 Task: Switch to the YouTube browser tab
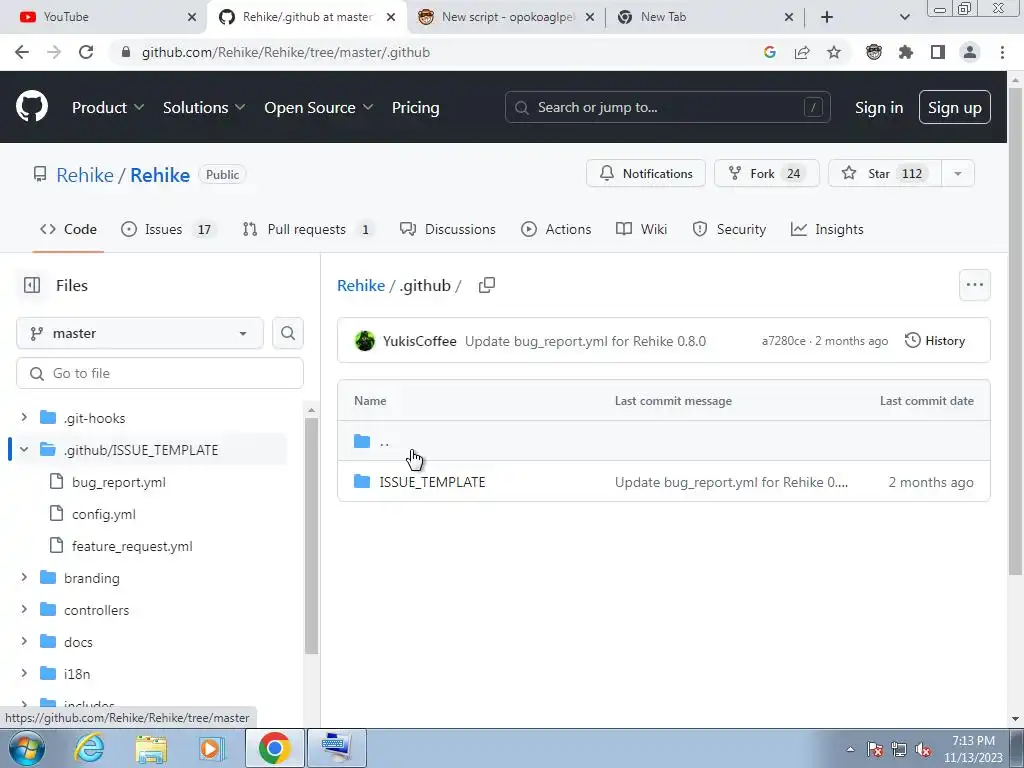(103, 17)
